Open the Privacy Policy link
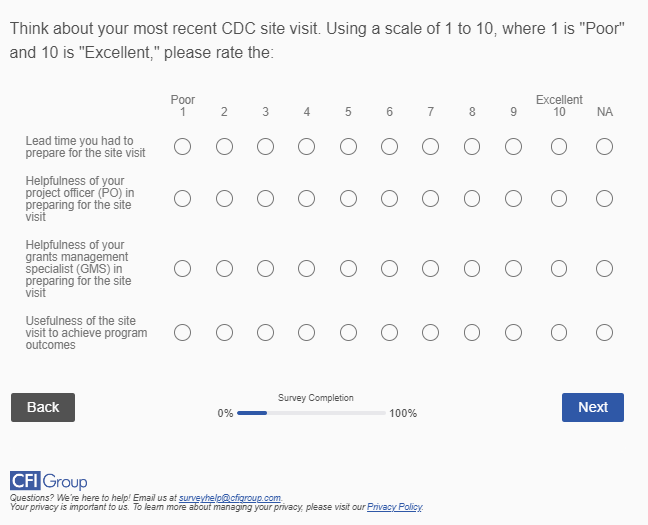Viewport: 648px width, 525px height. pyautogui.click(x=394, y=507)
